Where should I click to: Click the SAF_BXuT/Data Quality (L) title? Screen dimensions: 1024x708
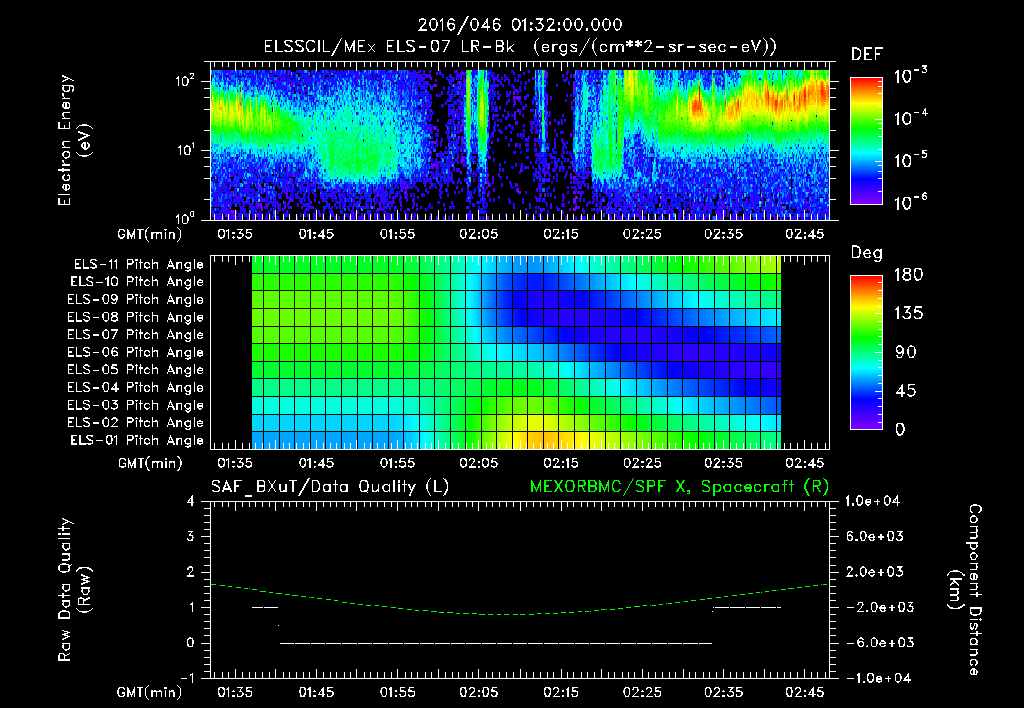330,487
